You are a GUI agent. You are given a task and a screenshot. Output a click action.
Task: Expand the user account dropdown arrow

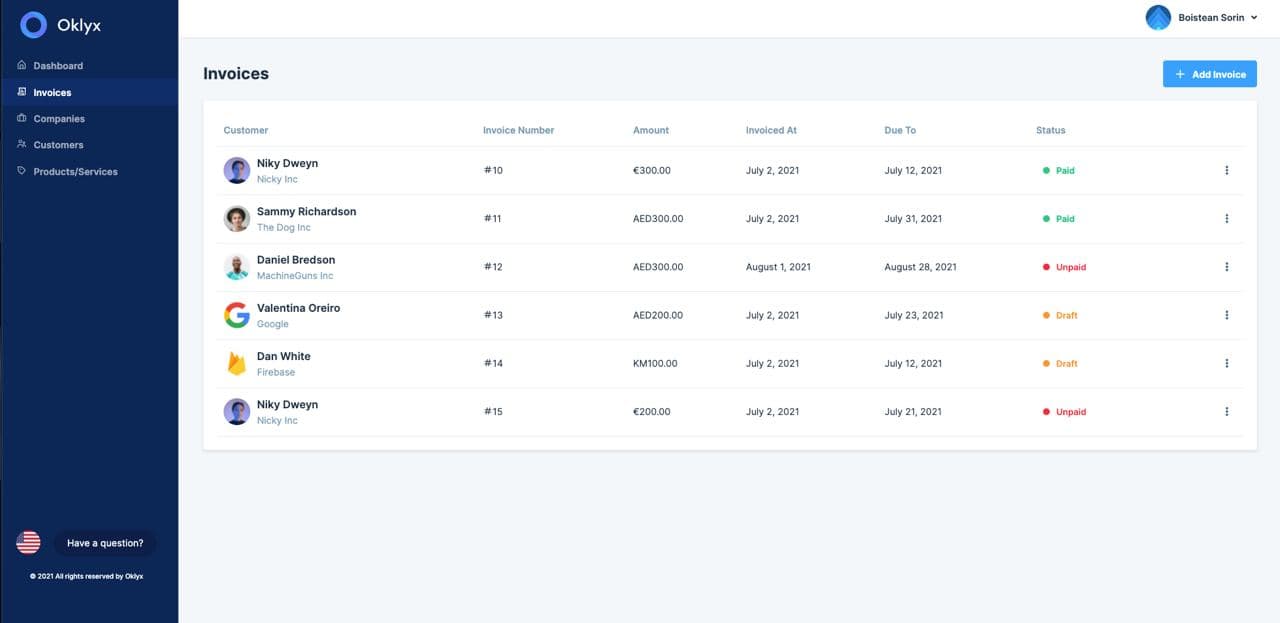click(1254, 18)
